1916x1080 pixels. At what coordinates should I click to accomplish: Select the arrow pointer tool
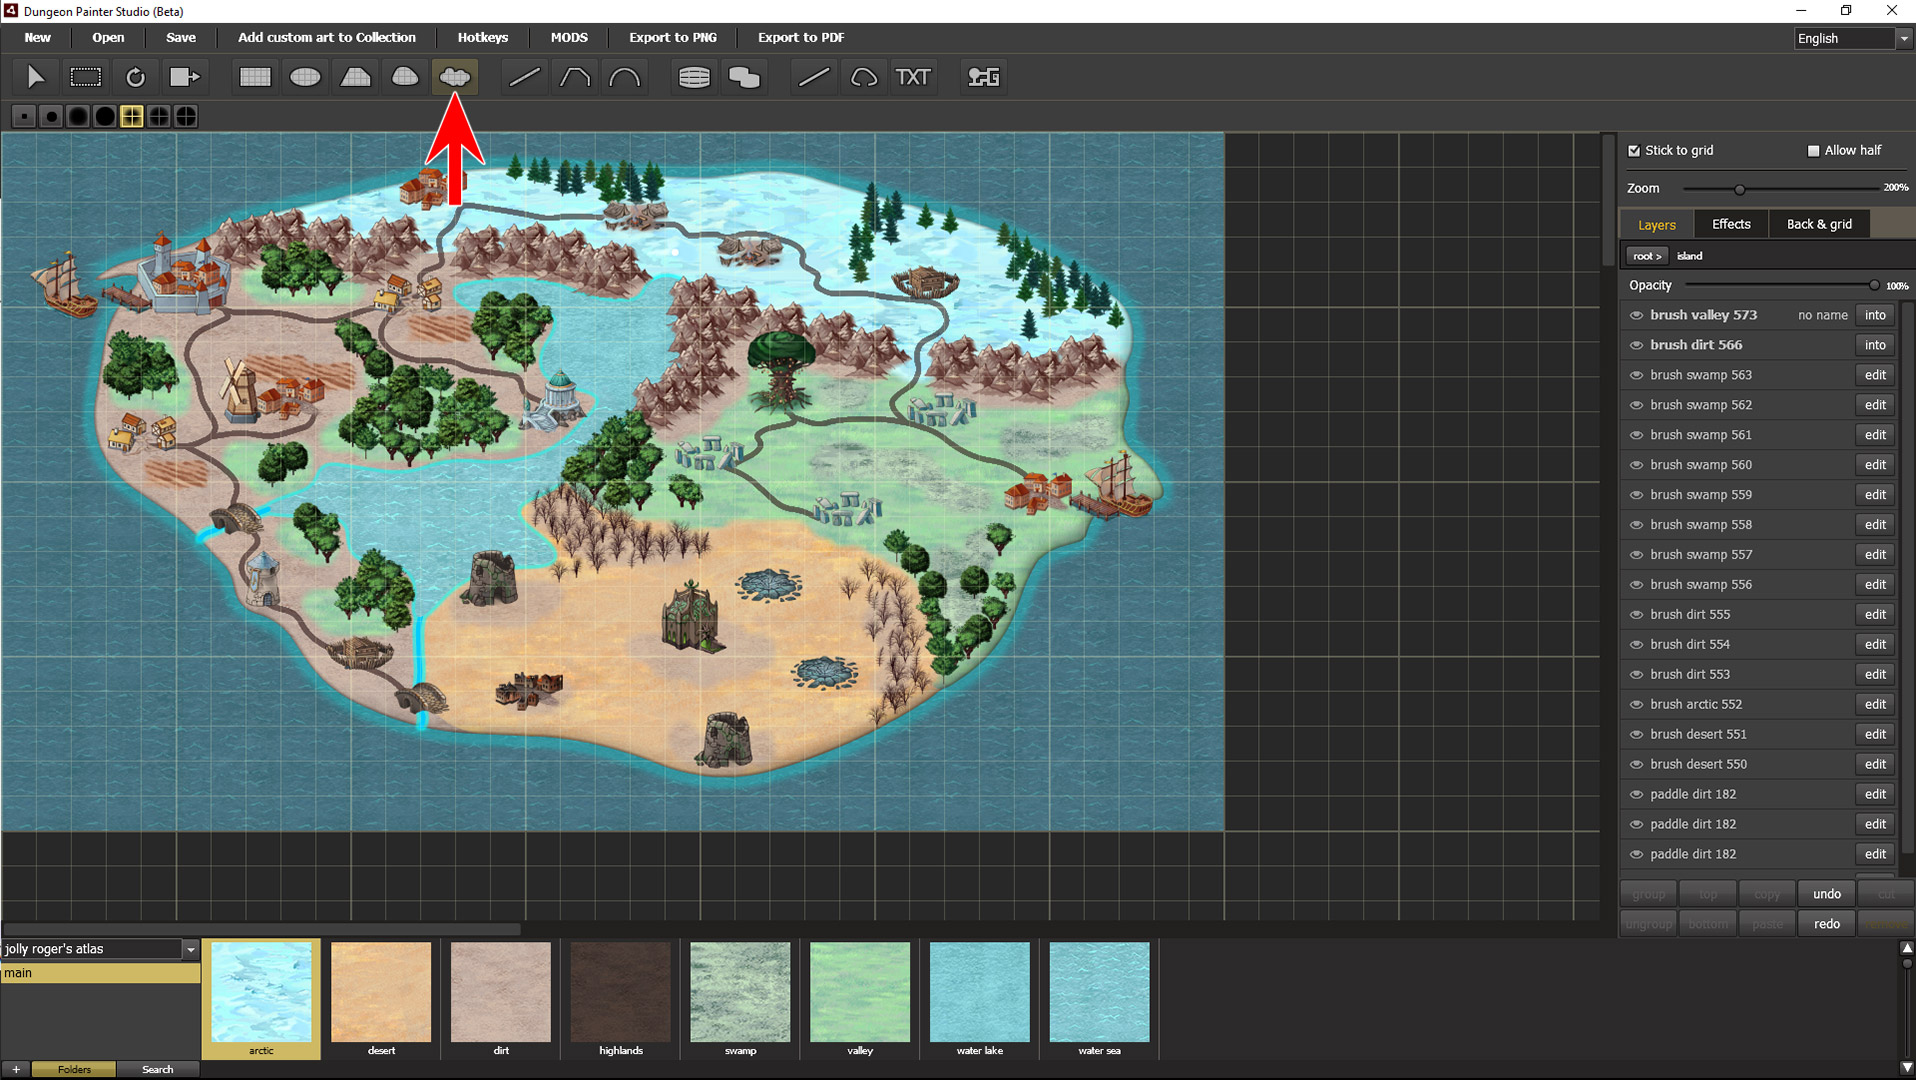[35, 77]
